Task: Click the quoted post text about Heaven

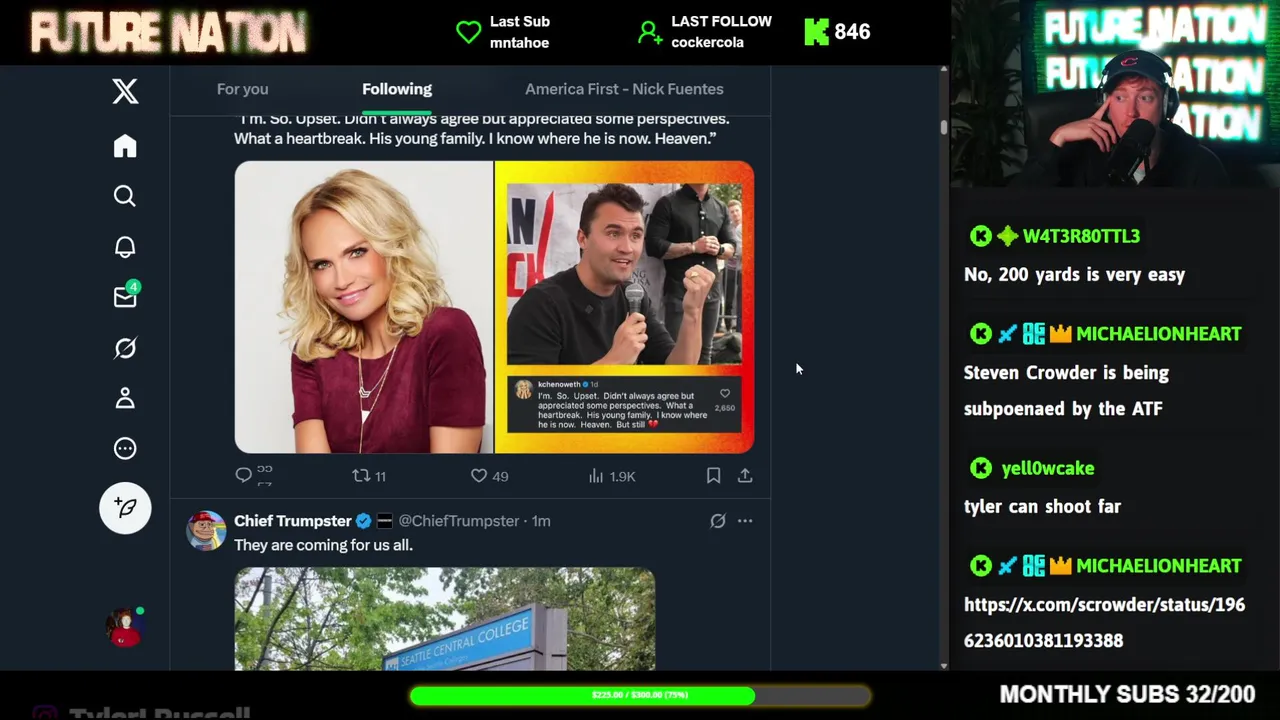Action: [482, 129]
